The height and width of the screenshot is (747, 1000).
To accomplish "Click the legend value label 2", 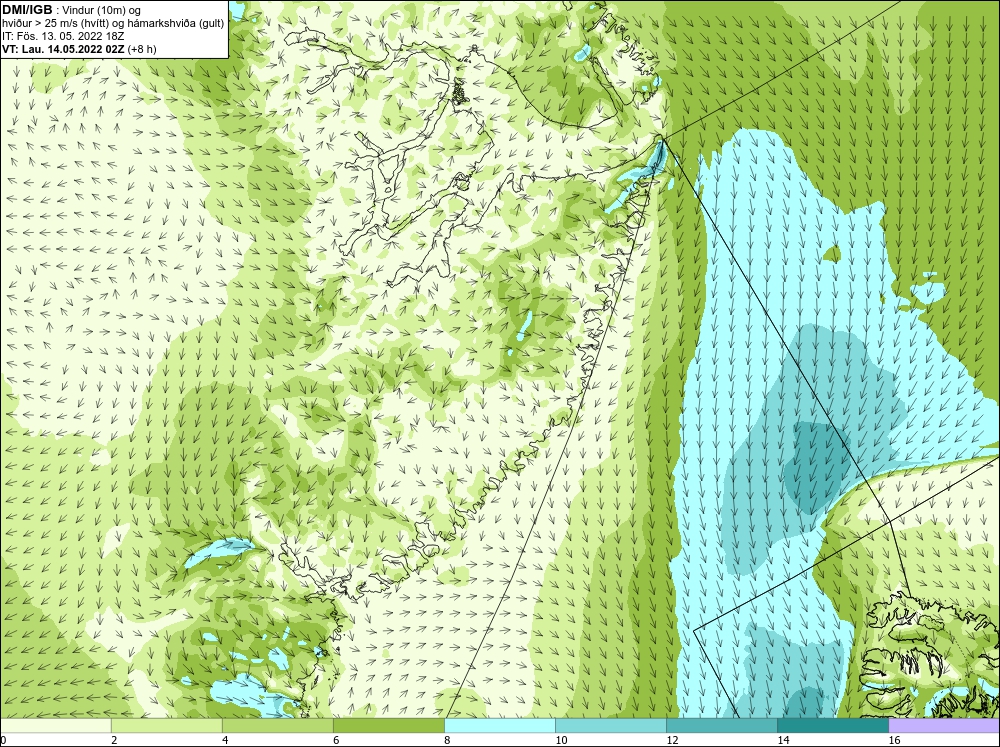I will click(x=114, y=740).
